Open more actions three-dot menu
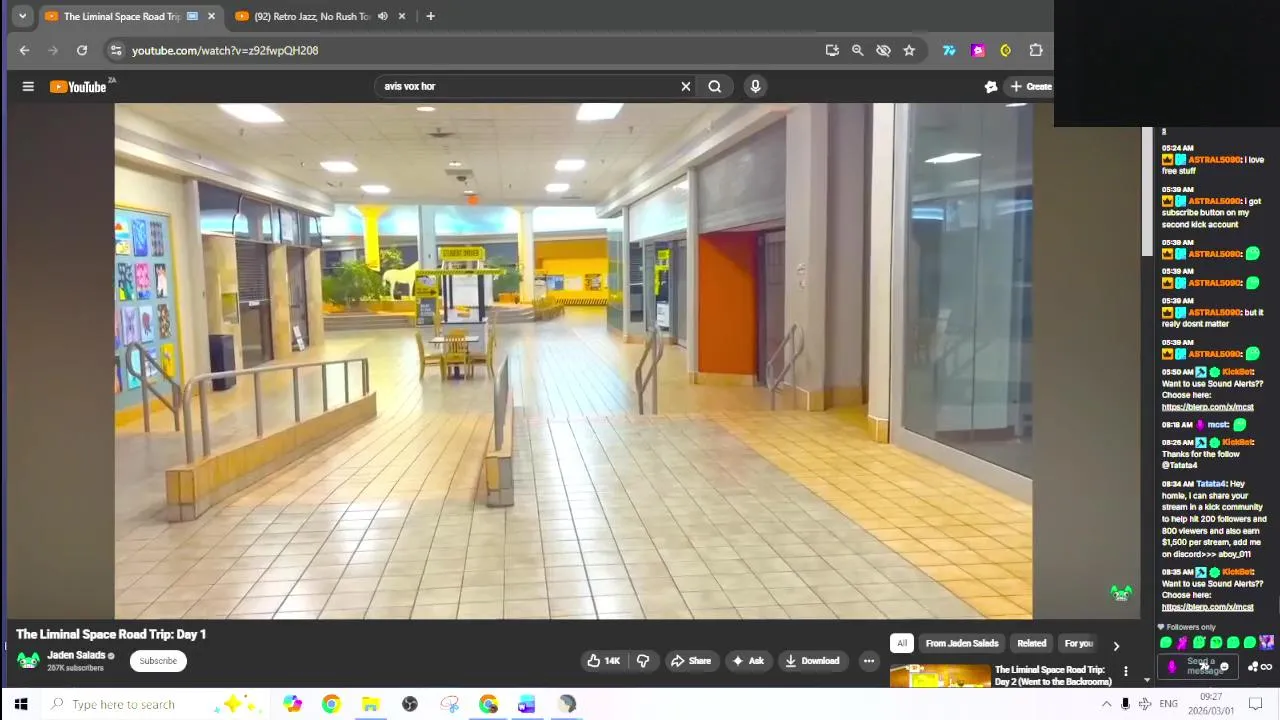The width and height of the screenshot is (1280, 720). coord(868,661)
